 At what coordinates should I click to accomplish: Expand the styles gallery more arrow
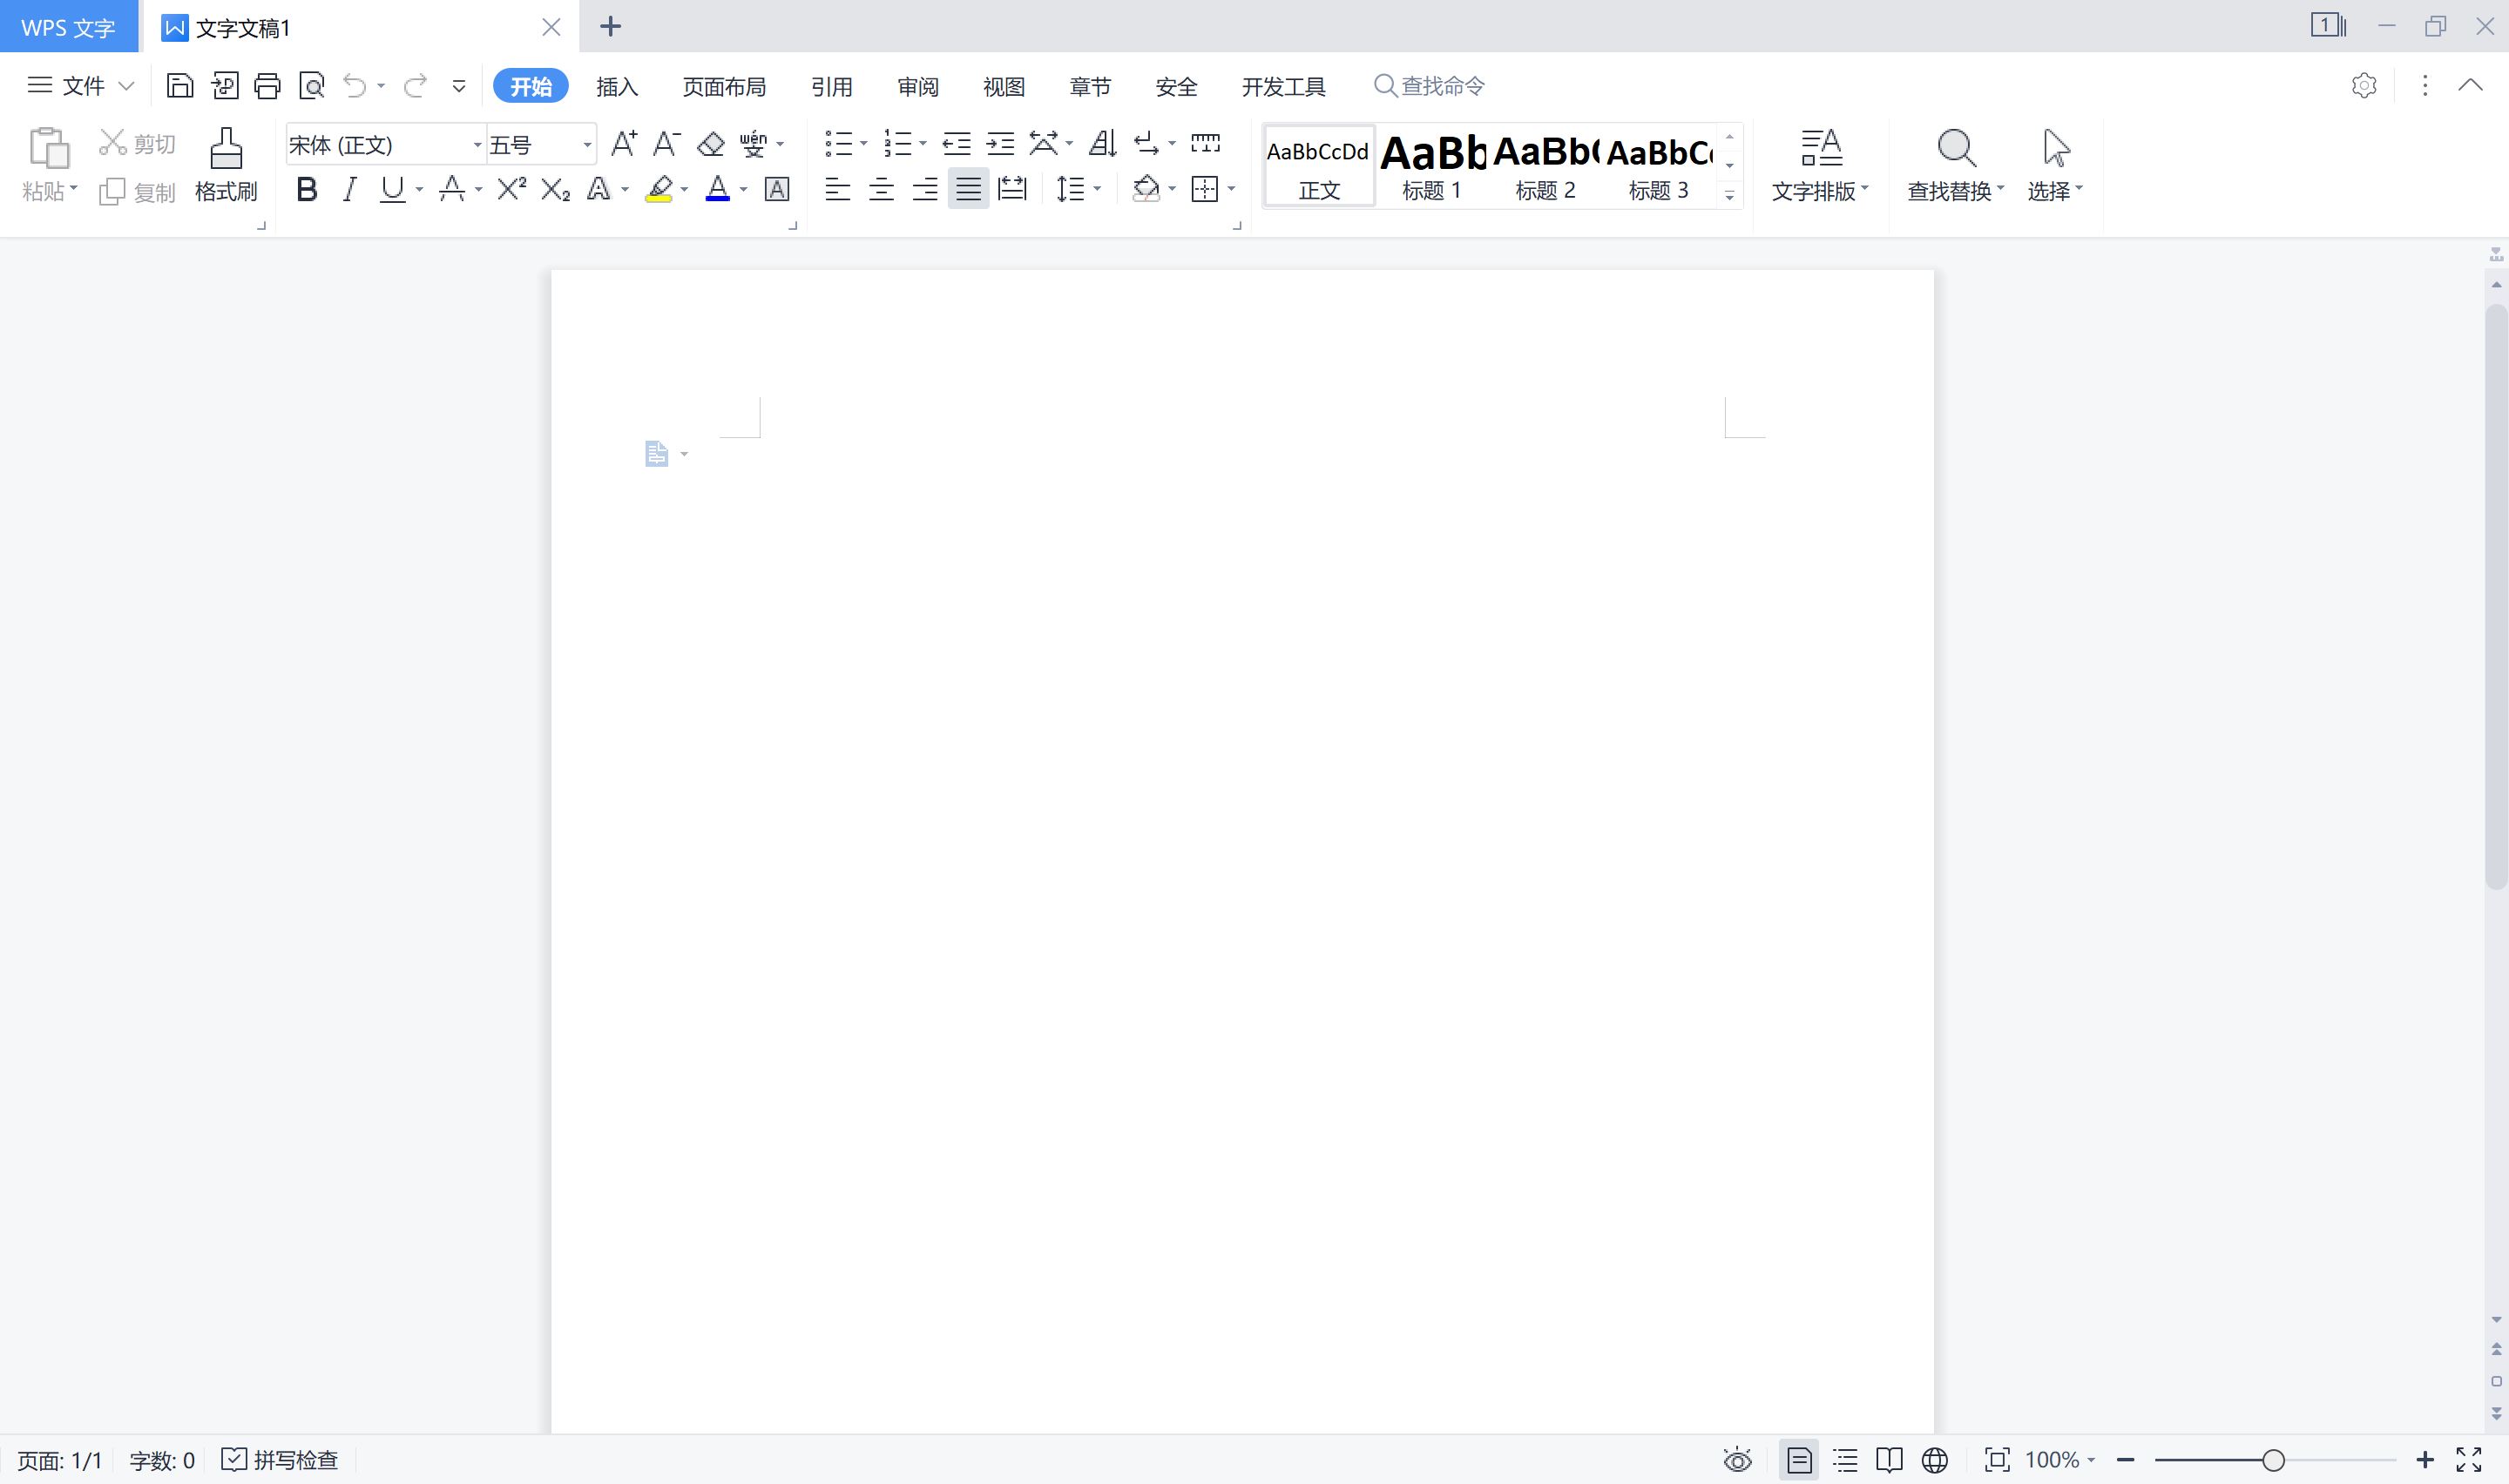tap(1729, 195)
